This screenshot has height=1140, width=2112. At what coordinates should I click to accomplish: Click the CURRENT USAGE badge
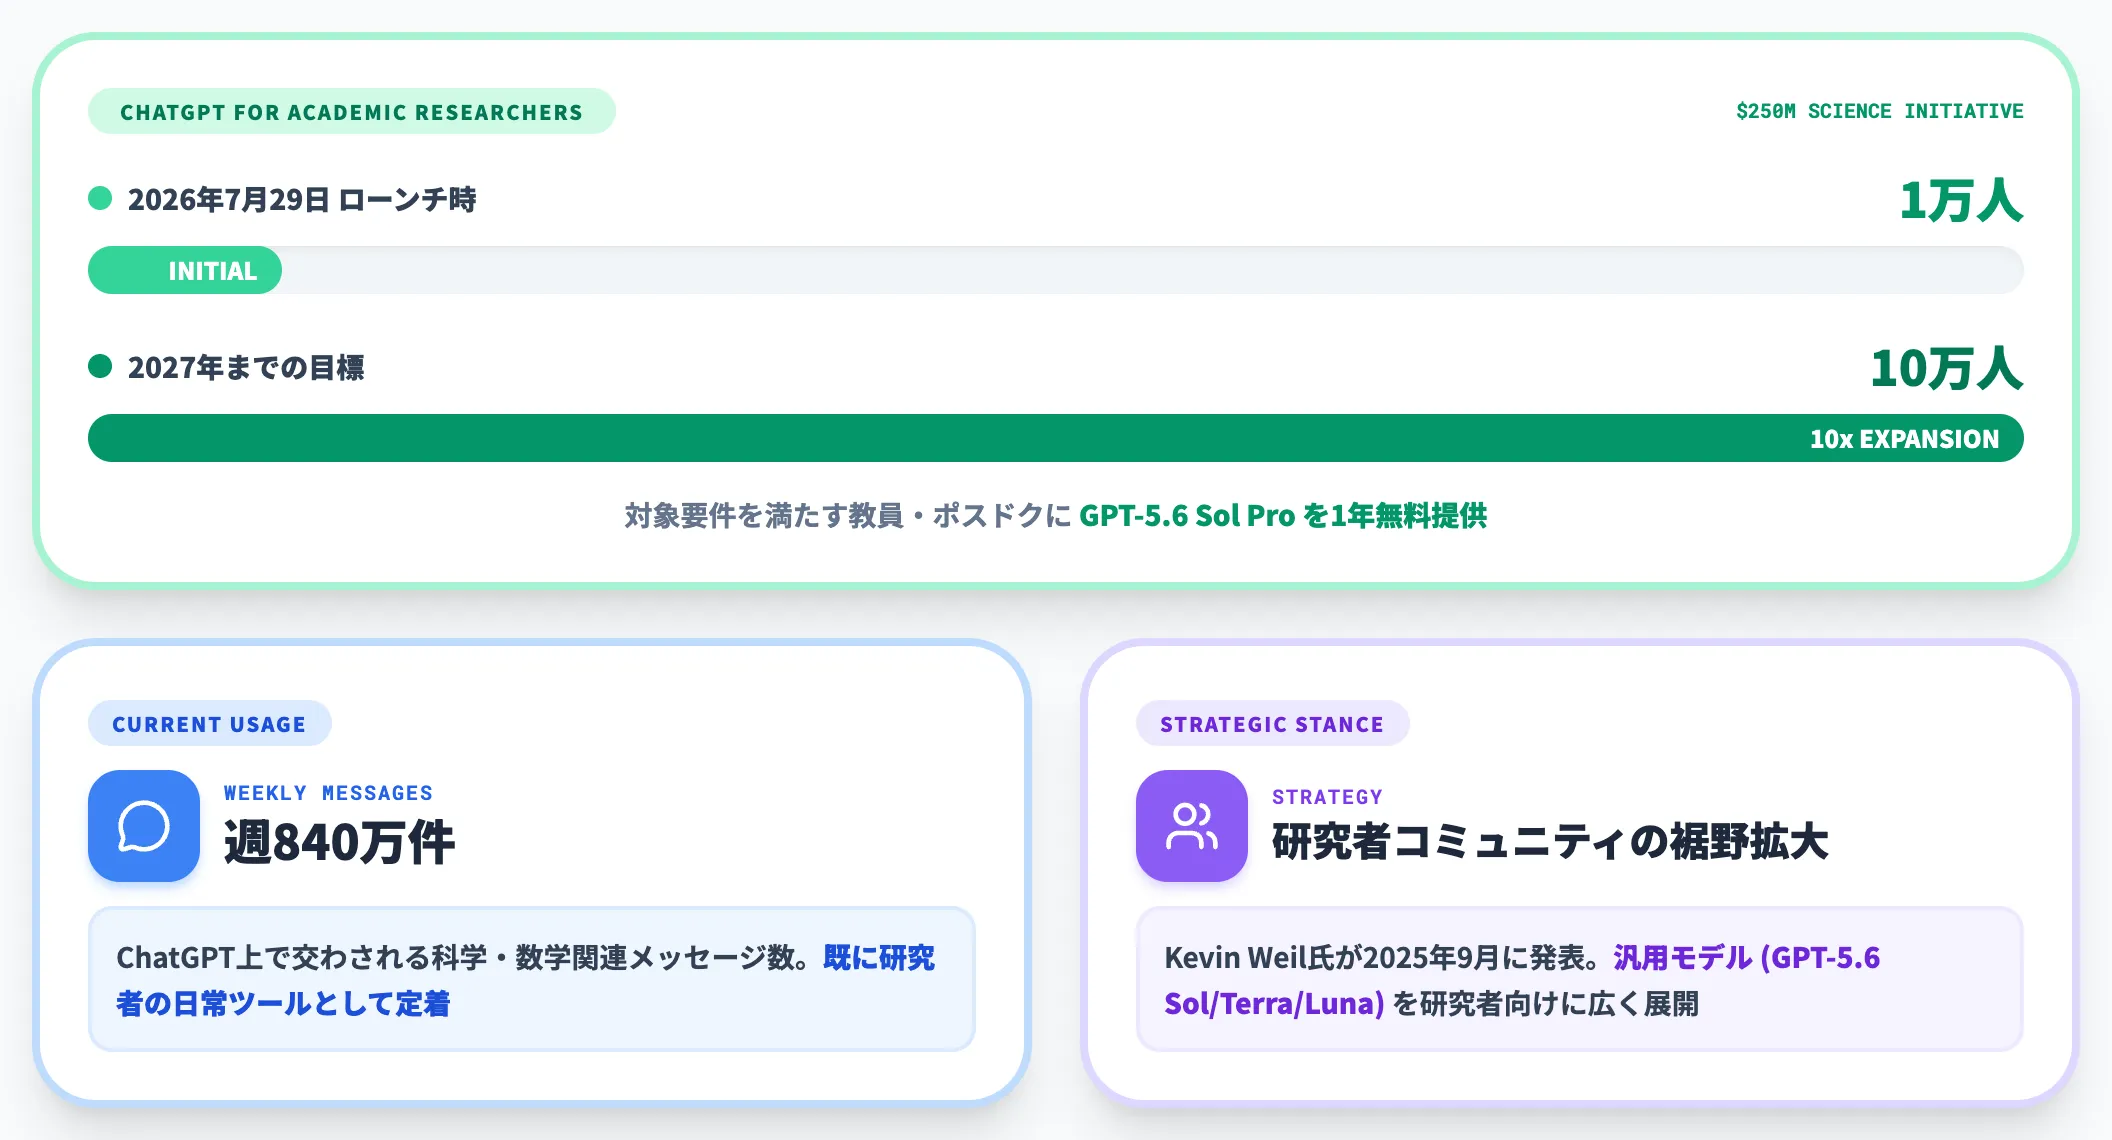pyautogui.click(x=210, y=723)
